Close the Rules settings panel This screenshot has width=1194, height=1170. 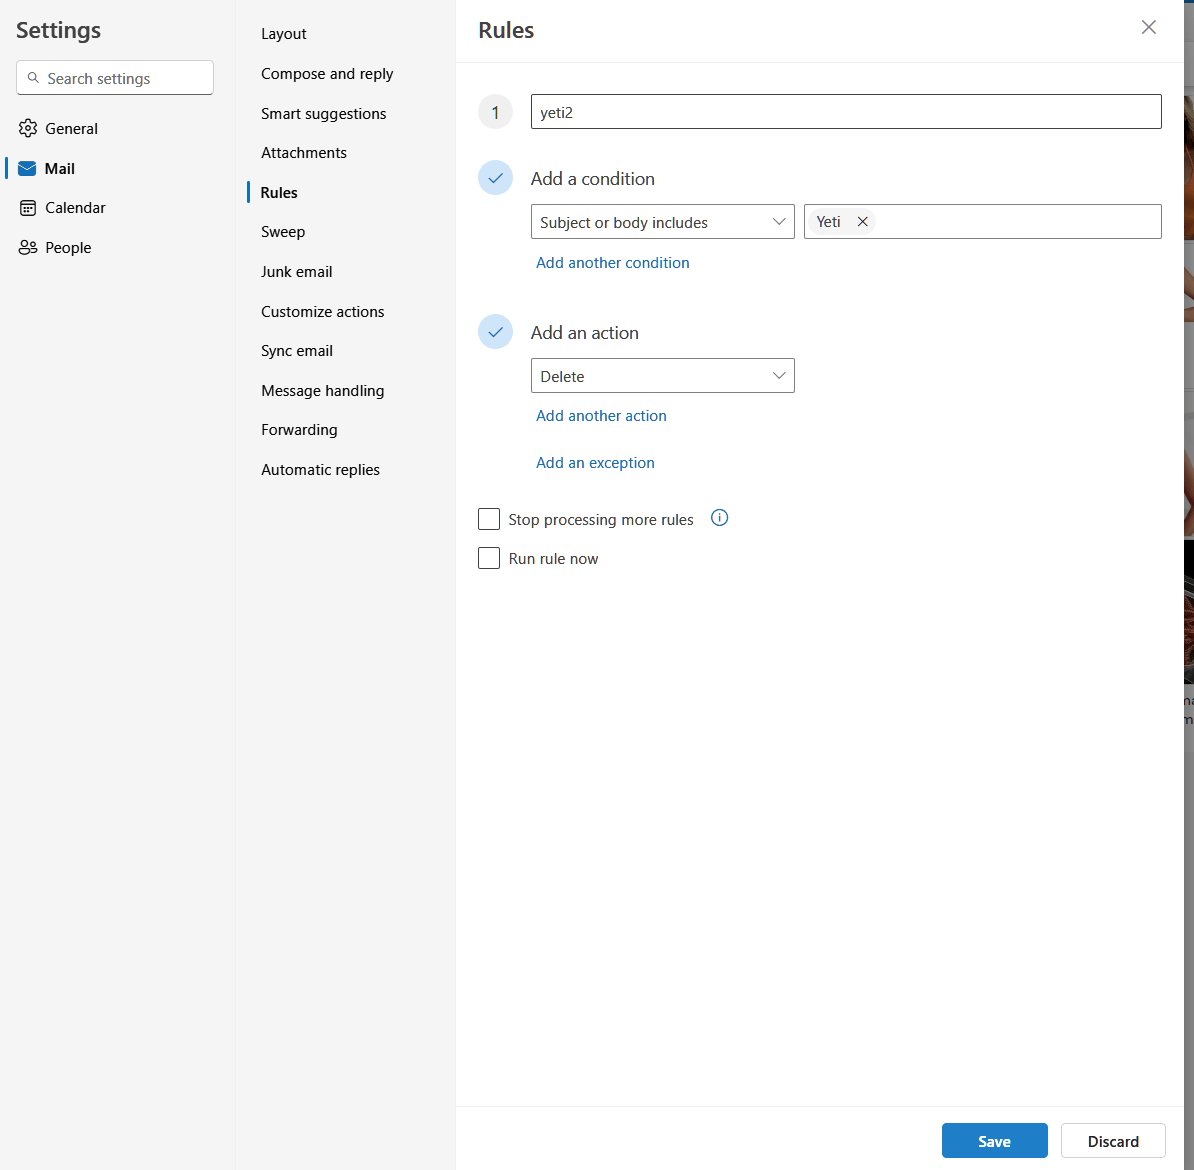[x=1148, y=28]
